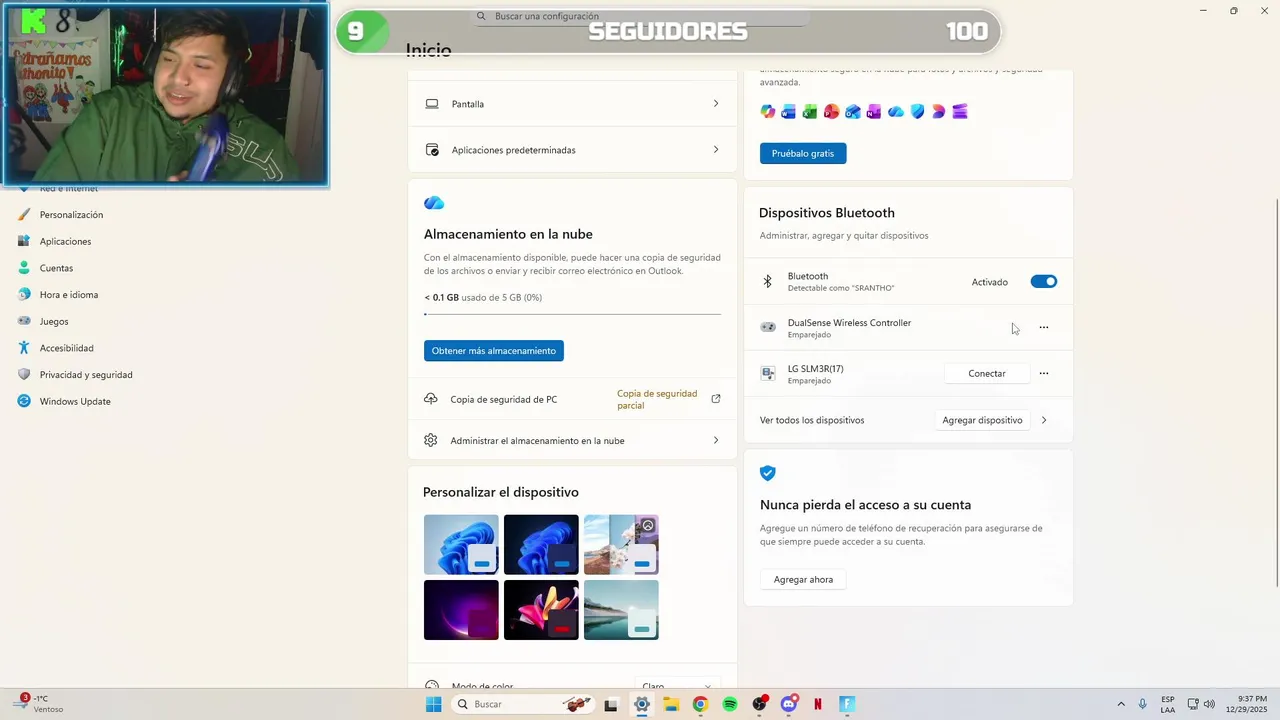Open Accesibilidad in the sidebar
Screen dimensions: 1280x720
tap(66, 348)
